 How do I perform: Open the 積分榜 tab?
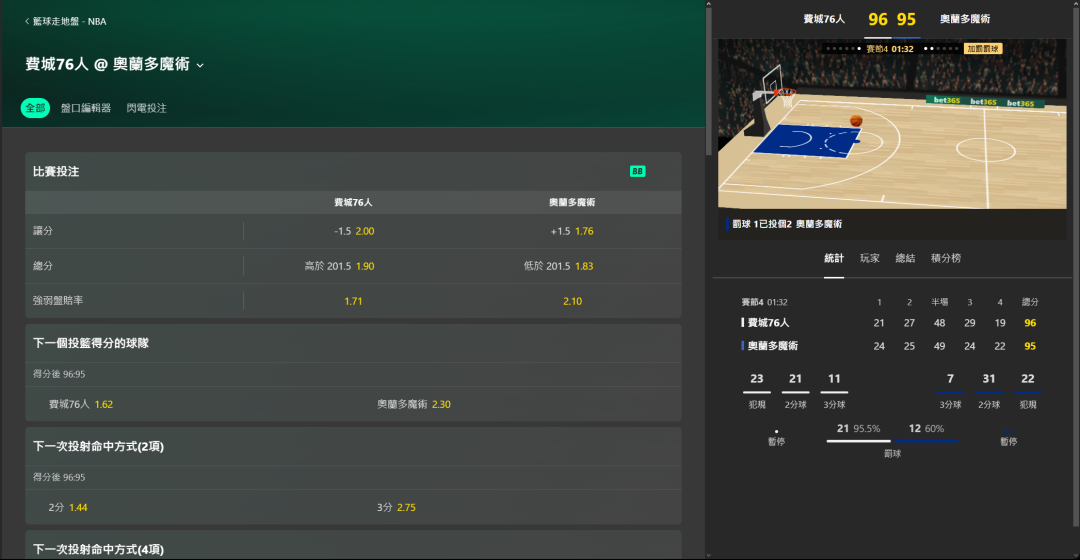[945, 258]
